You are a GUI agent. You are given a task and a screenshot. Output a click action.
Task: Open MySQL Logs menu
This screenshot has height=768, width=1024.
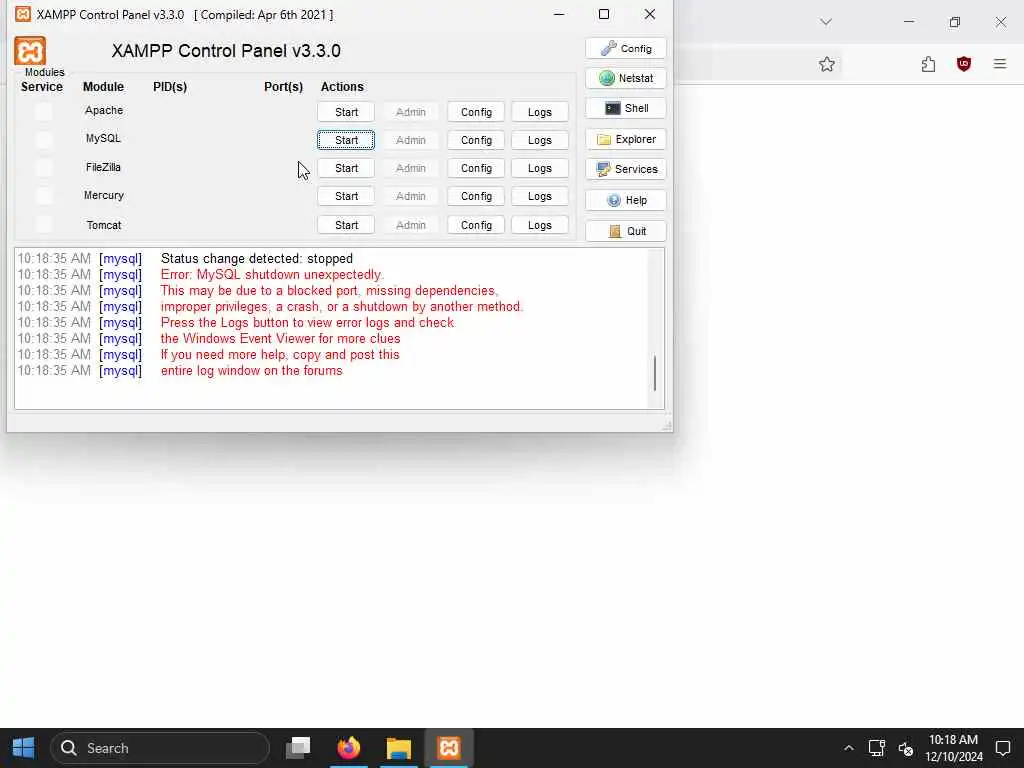pyautogui.click(x=539, y=140)
